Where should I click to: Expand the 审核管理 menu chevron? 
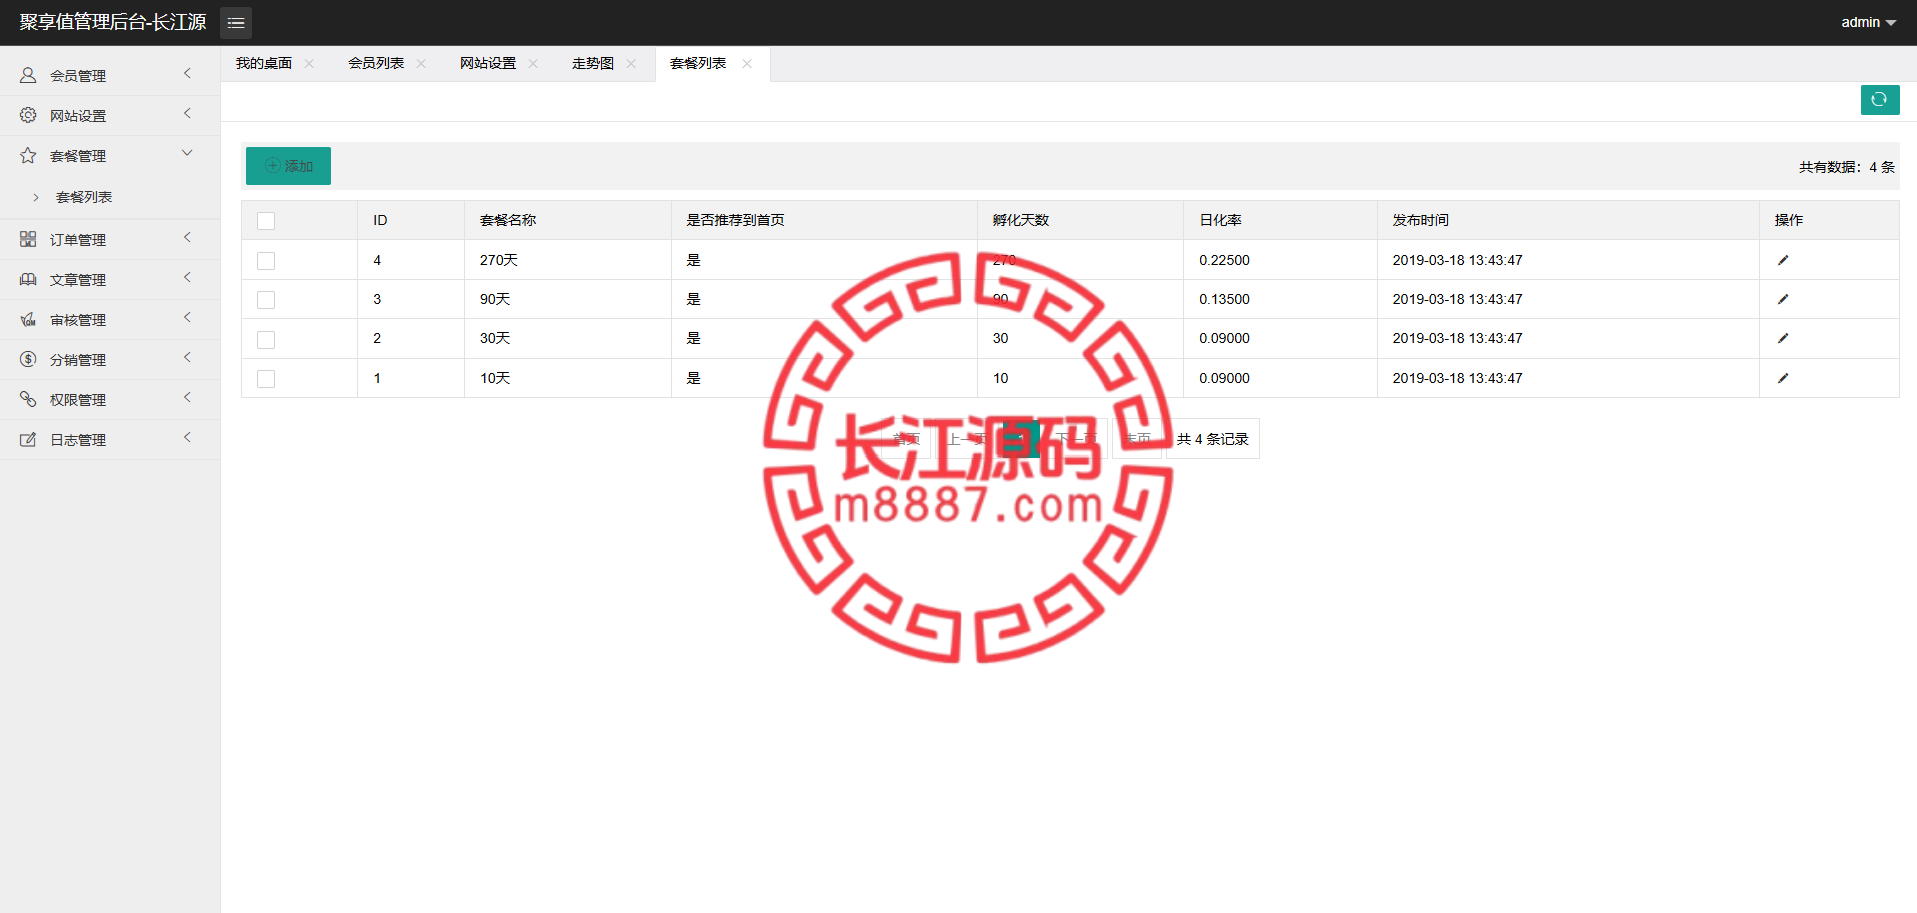(x=187, y=318)
